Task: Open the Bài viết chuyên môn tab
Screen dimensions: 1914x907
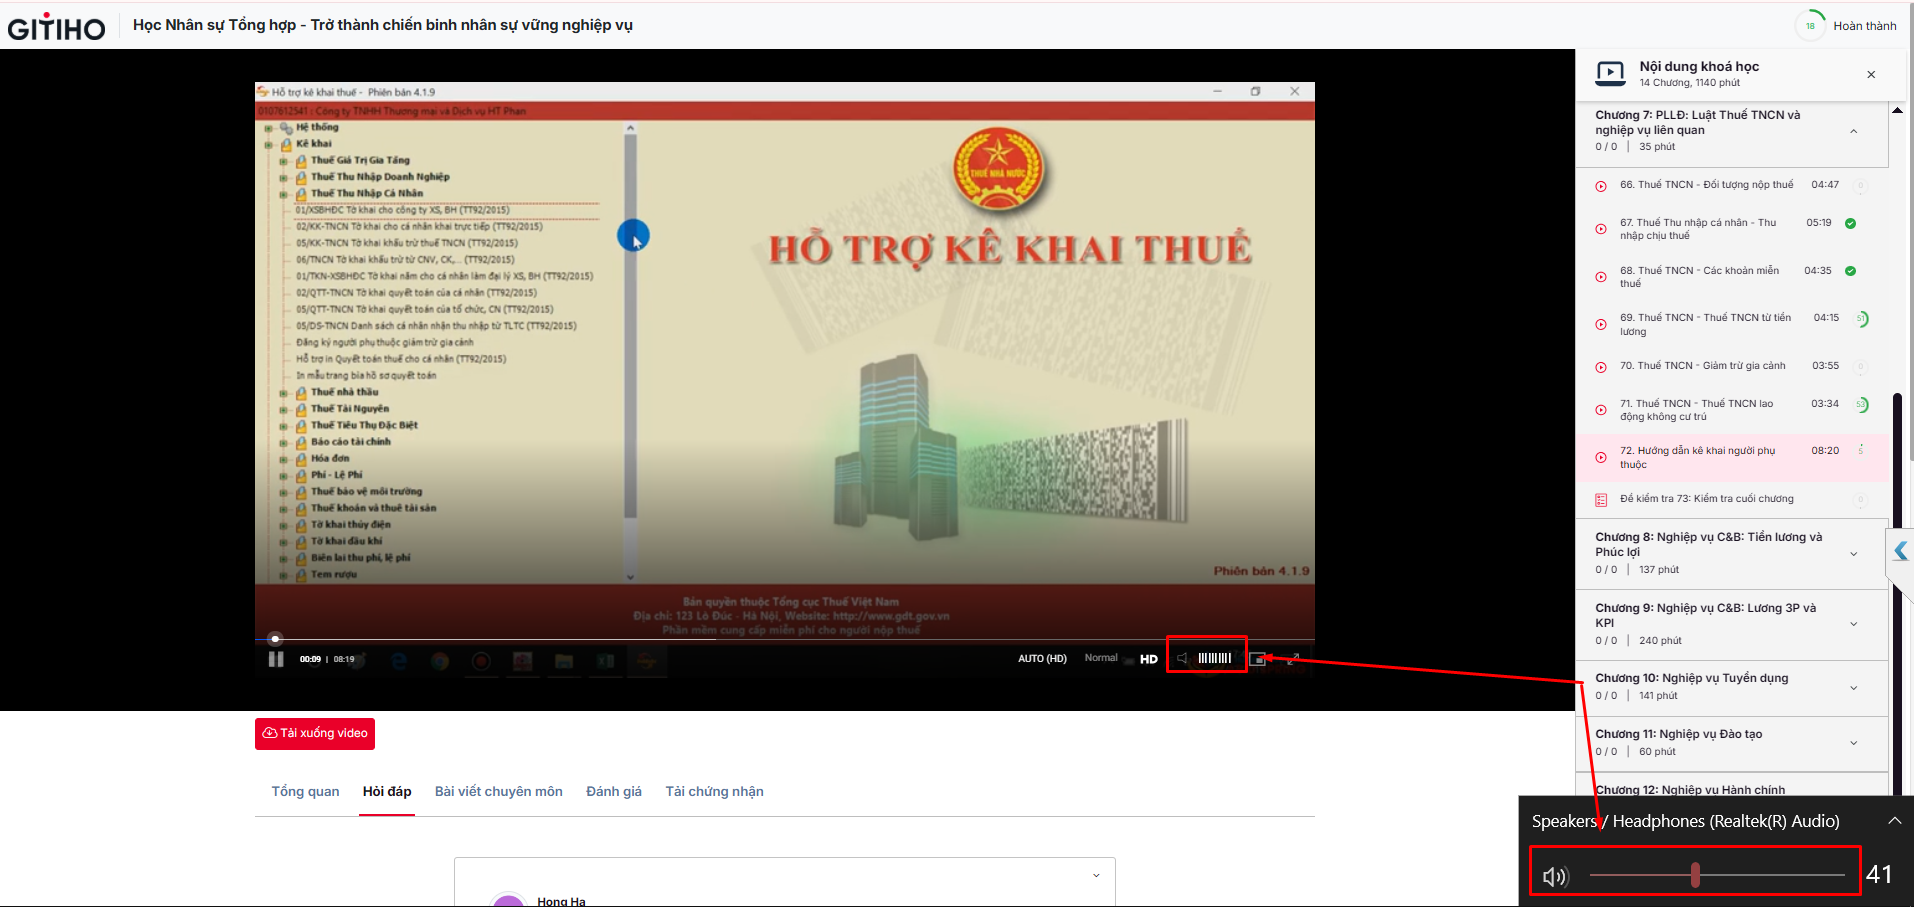Action: (x=499, y=792)
